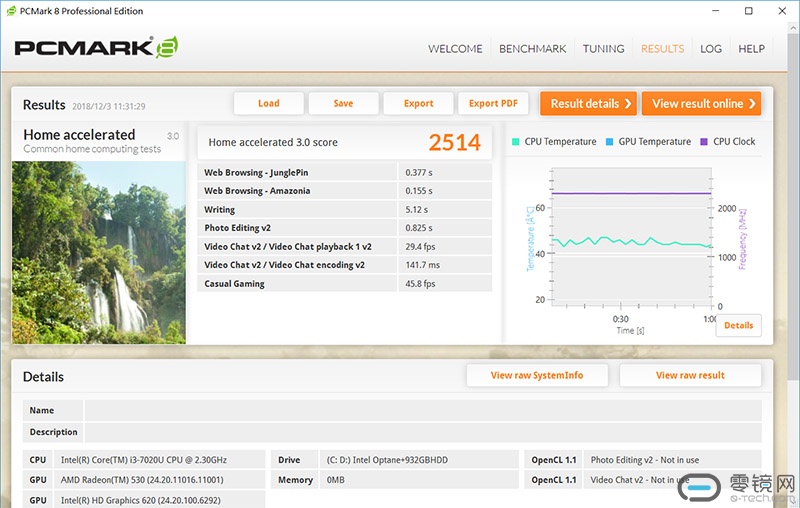Image resolution: width=800 pixels, height=508 pixels.
Task: Select the RESULTS tab
Action: pos(662,49)
